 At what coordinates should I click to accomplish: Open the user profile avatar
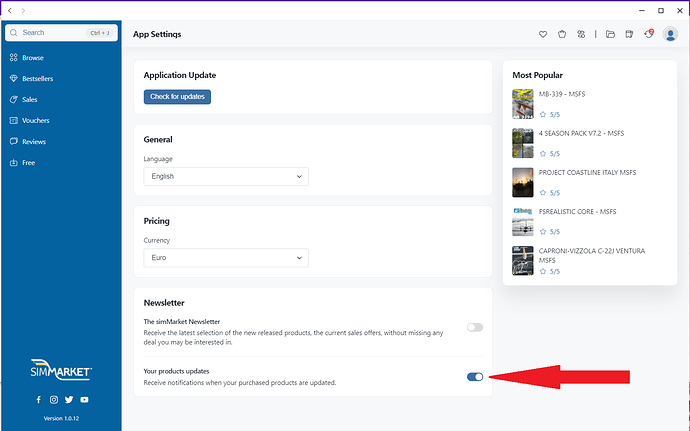[x=670, y=34]
